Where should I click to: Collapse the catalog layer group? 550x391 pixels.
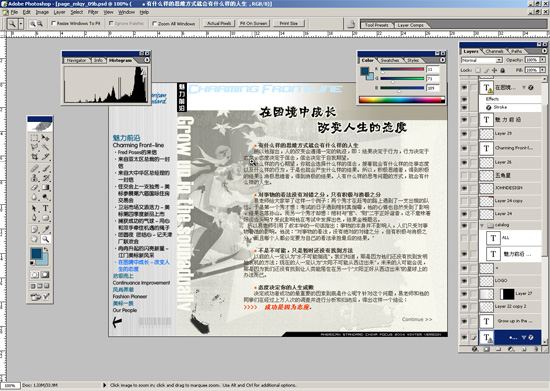point(482,225)
